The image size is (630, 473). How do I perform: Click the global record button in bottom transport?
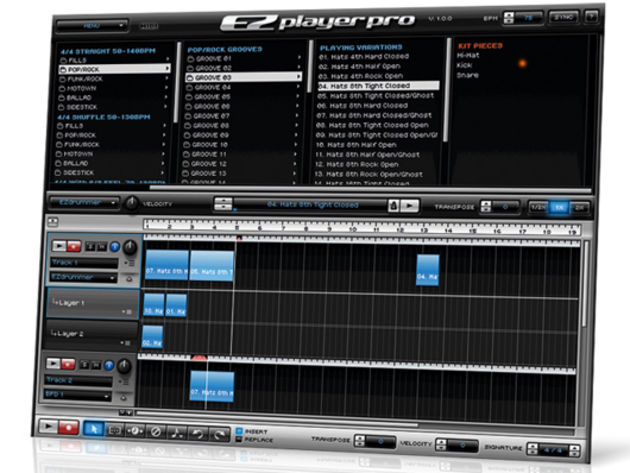pos(68,428)
